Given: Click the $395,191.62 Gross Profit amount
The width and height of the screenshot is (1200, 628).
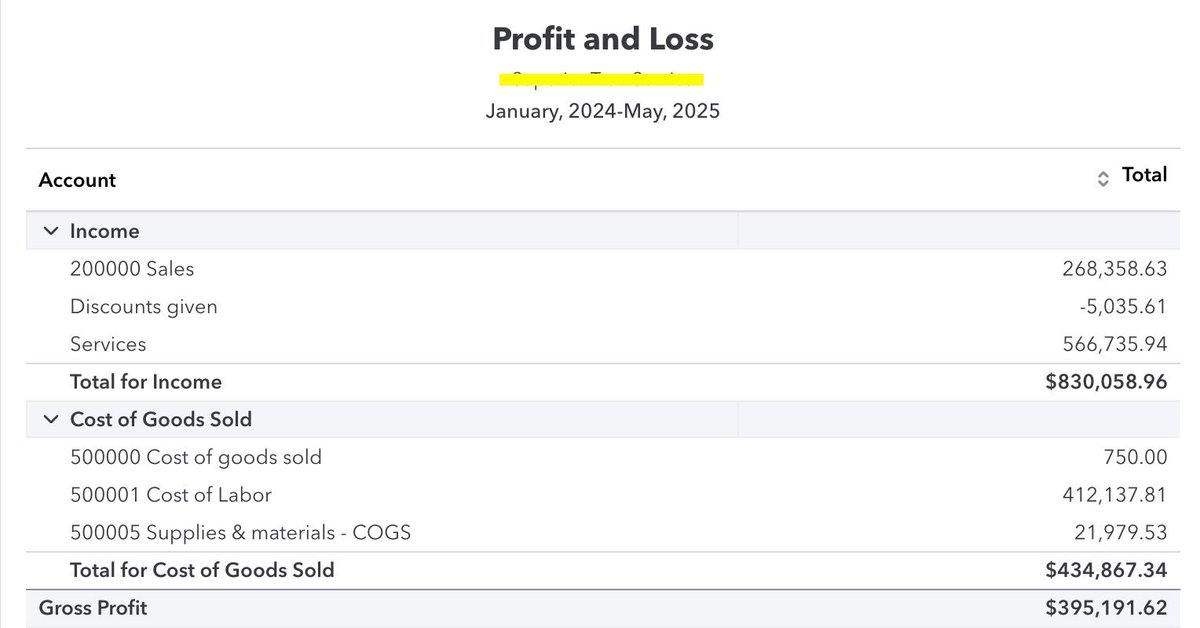Looking at the screenshot, I should click(x=1106, y=608).
